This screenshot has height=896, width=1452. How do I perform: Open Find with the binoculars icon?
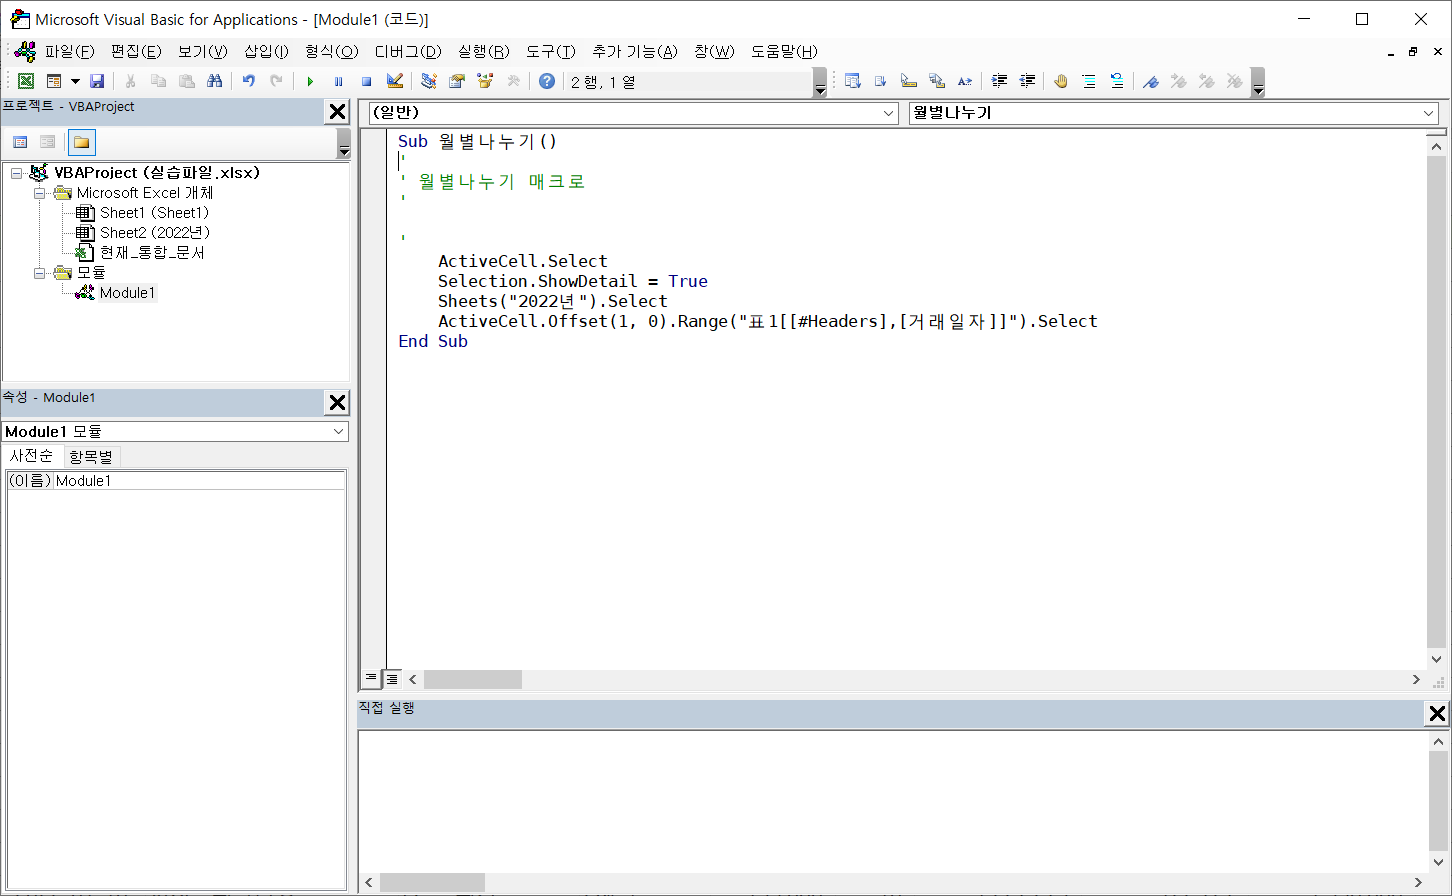214,81
